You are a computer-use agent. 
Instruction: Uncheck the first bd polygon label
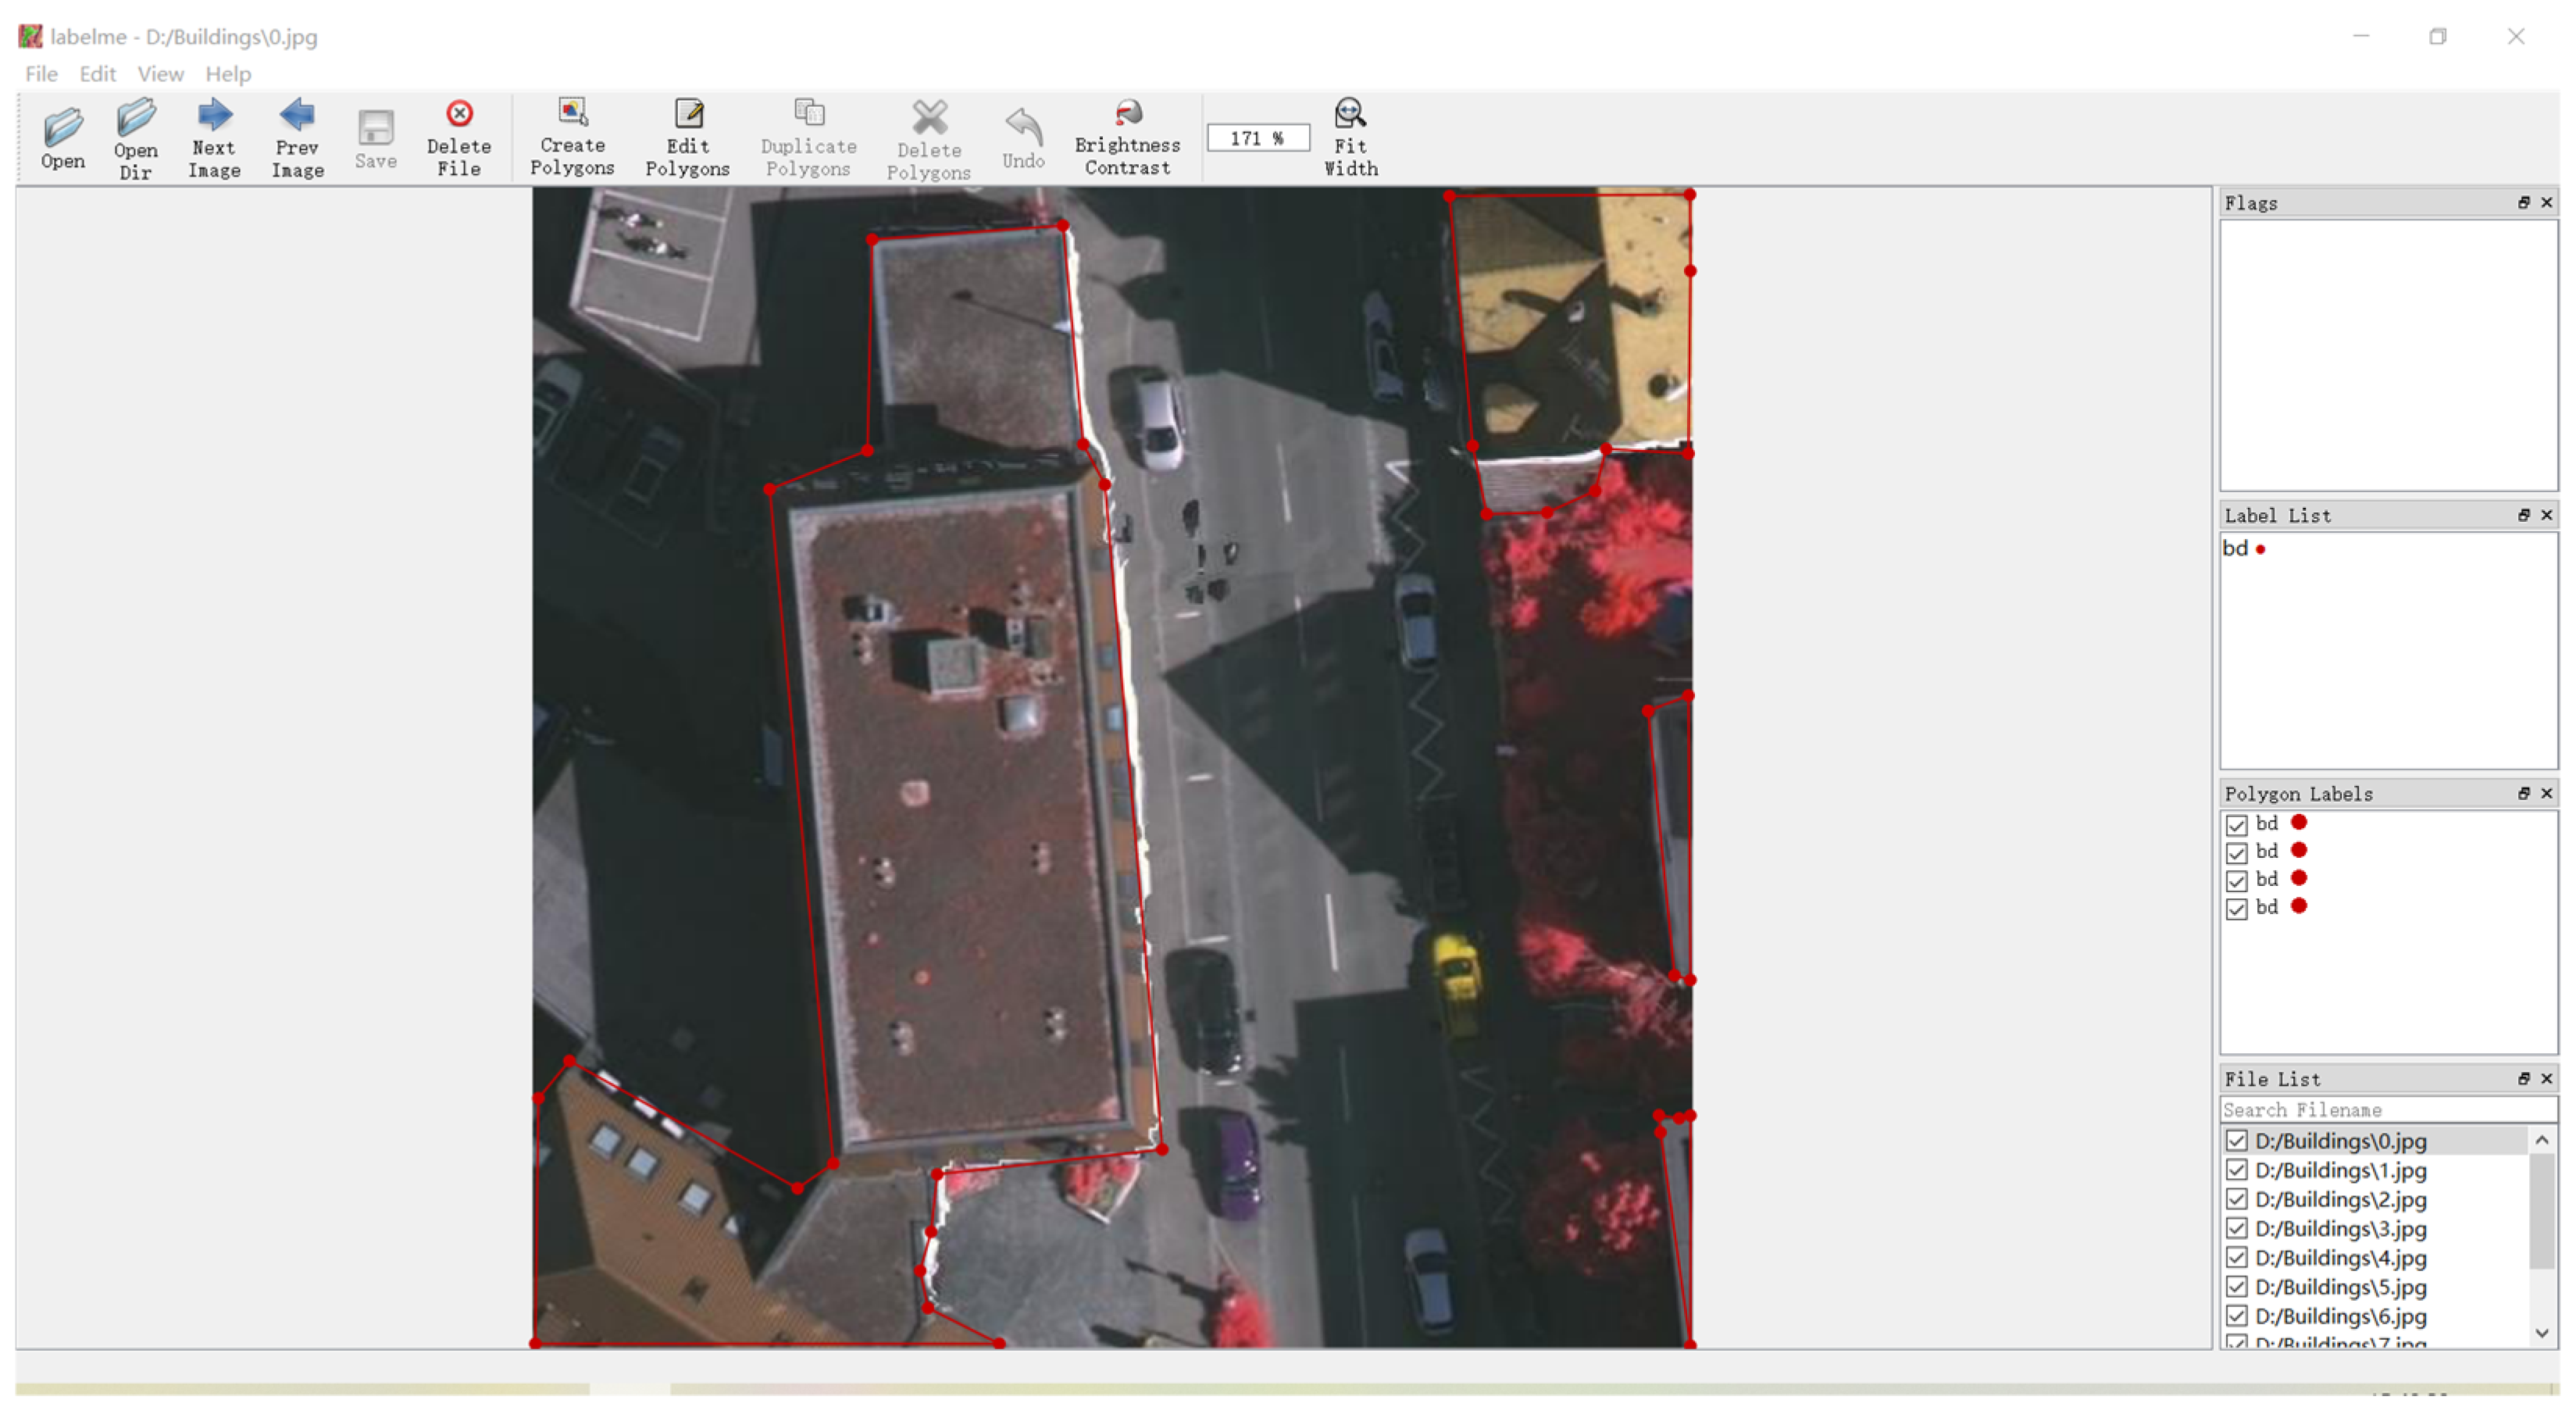(2236, 824)
